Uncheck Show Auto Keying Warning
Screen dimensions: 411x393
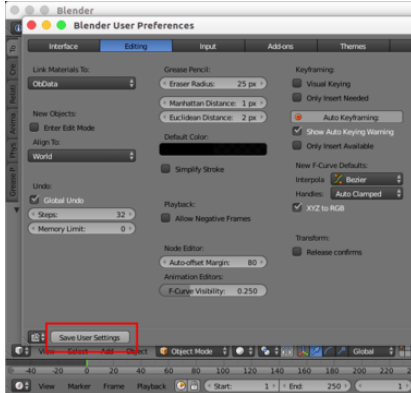click(x=297, y=131)
